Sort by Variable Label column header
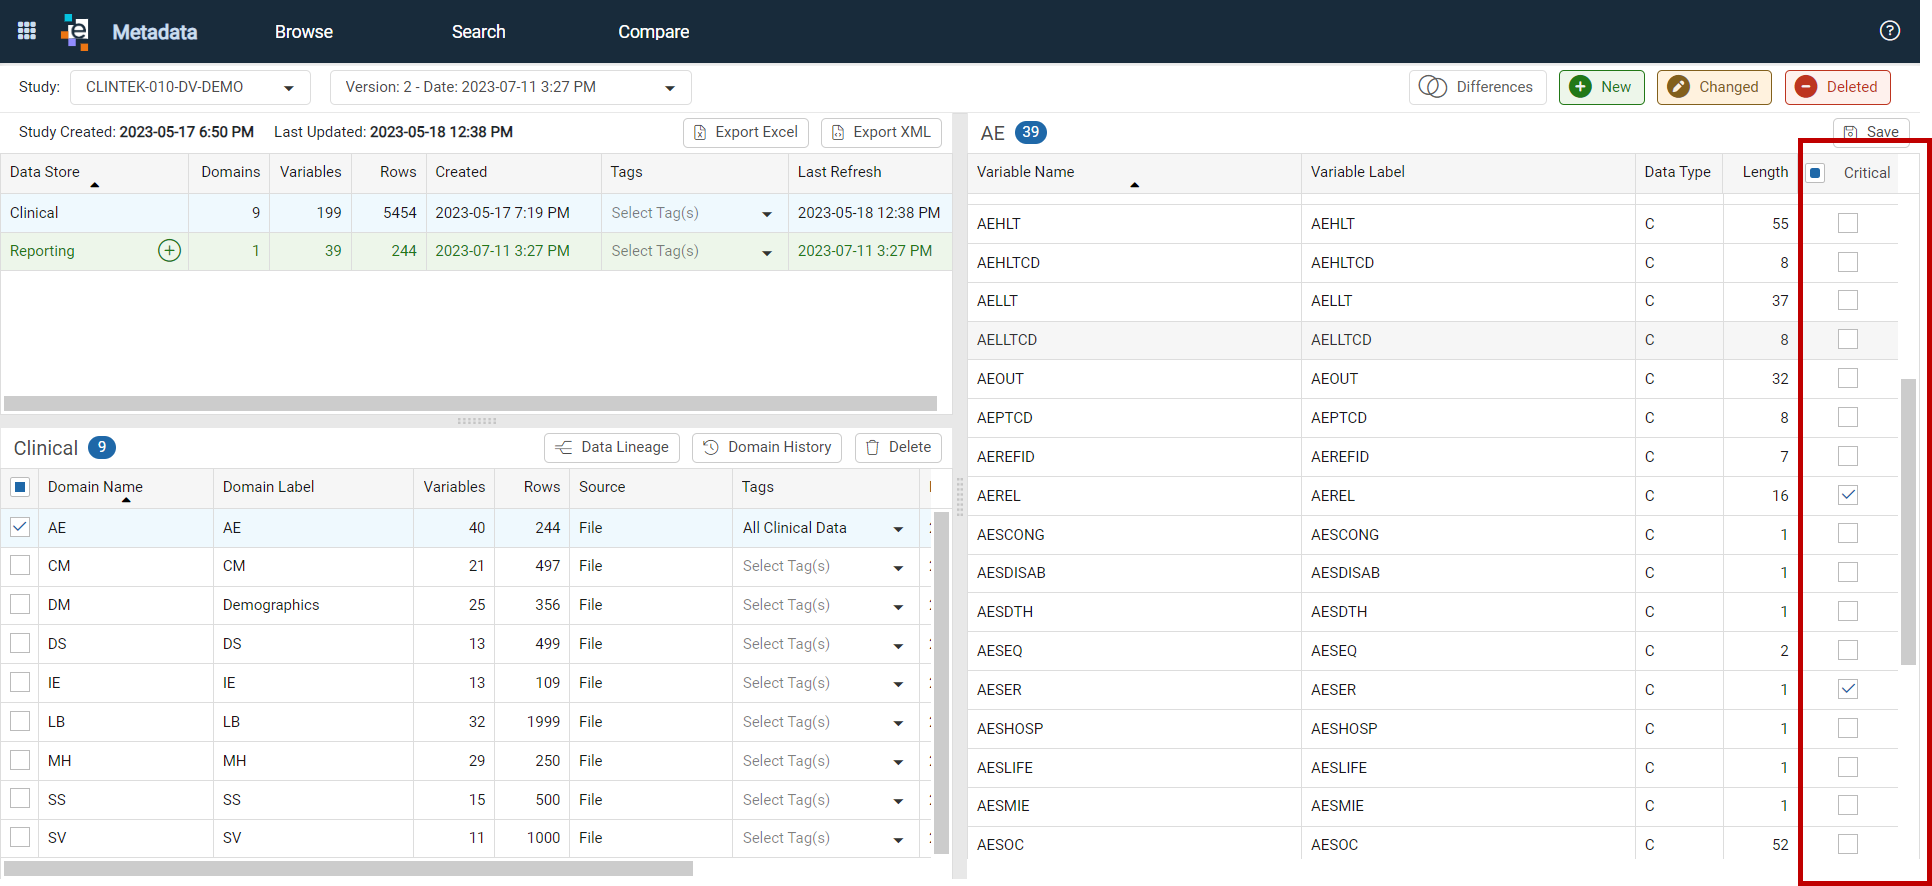1932x886 pixels. pyautogui.click(x=1358, y=172)
